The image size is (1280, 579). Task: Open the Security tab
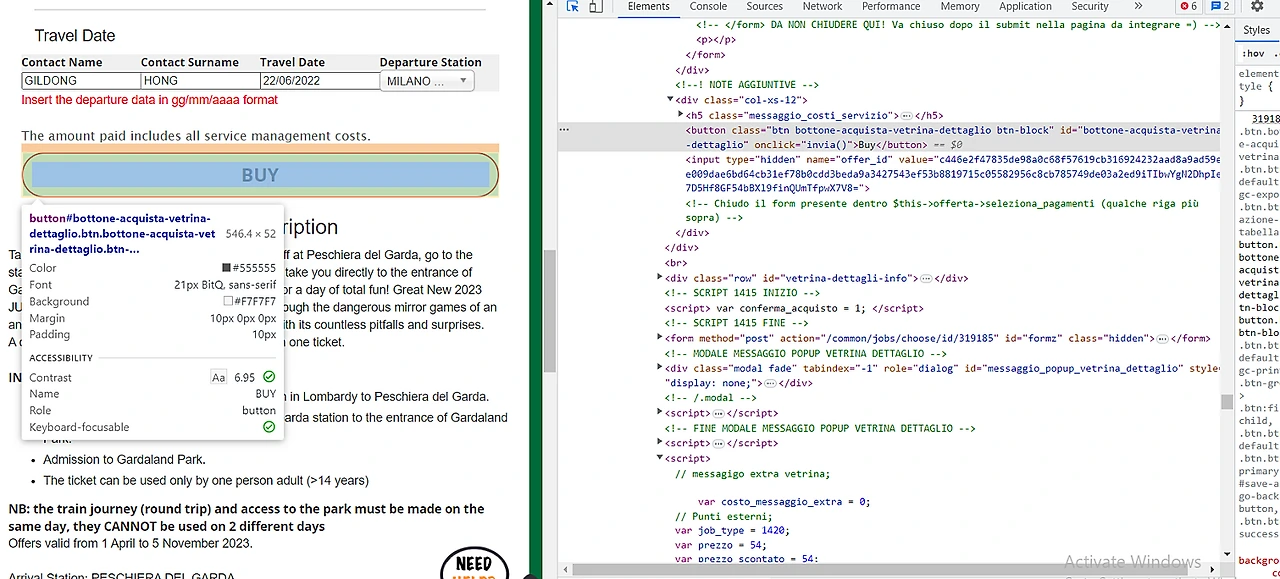[x=1090, y=6]
